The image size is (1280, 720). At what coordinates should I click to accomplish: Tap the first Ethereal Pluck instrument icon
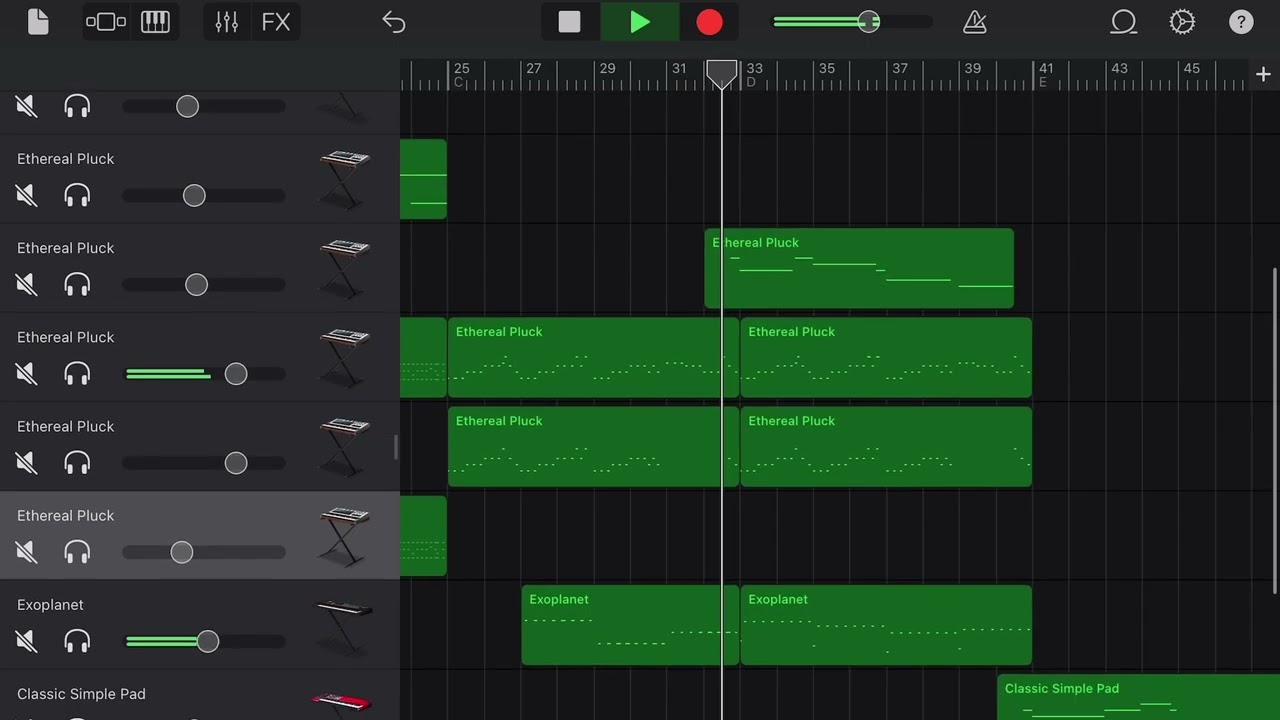point(344,180)
